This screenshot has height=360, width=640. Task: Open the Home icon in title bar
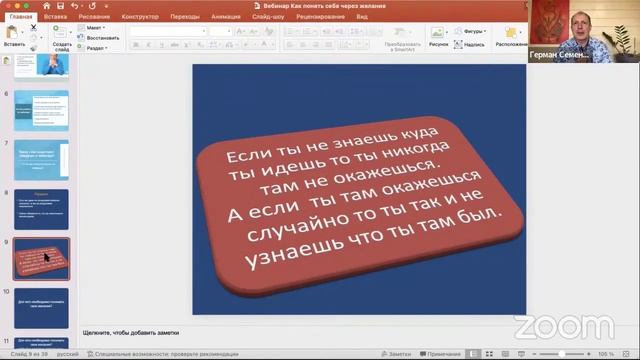pyautogui.click(x=47, y=6)
